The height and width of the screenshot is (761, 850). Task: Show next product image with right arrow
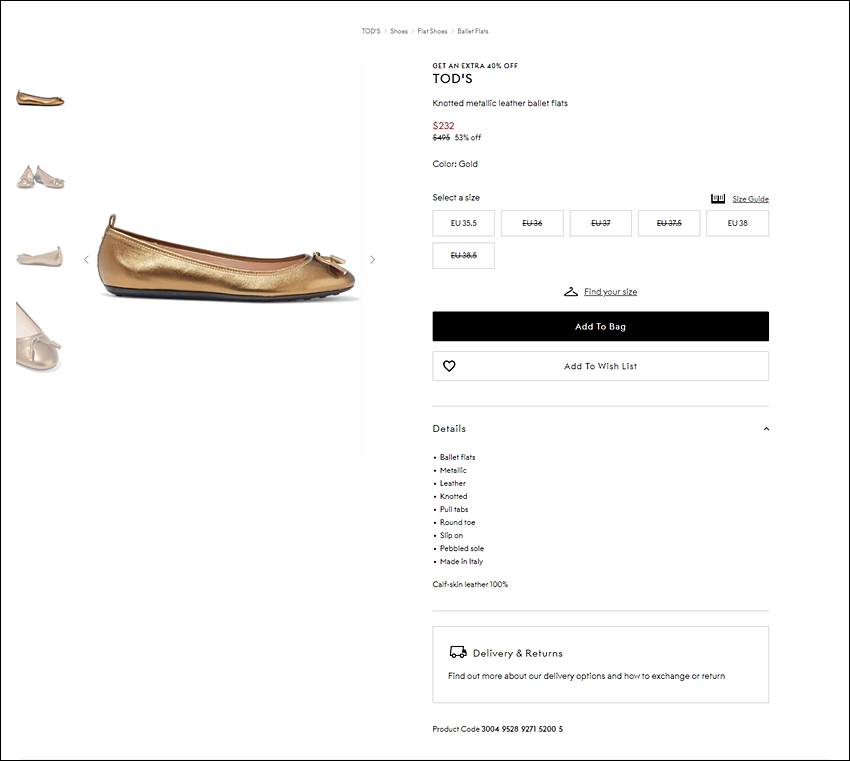(x=372, y=260)
